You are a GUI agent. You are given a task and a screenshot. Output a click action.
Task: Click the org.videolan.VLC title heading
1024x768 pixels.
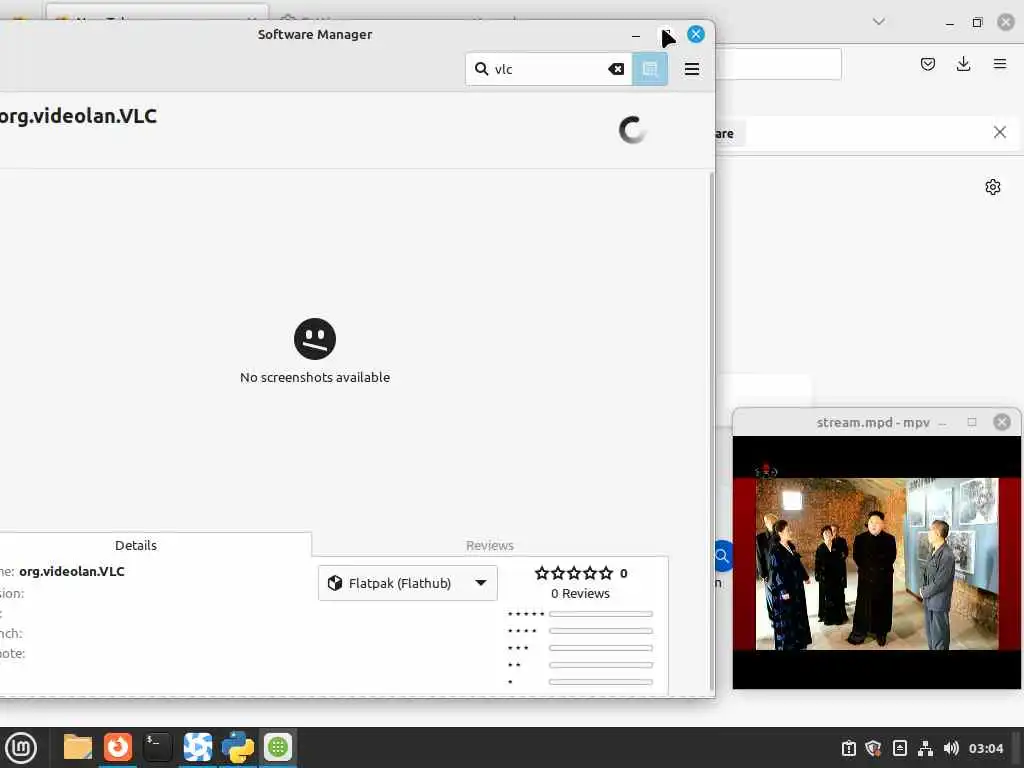pyautogui.click(x=78, y=116)
